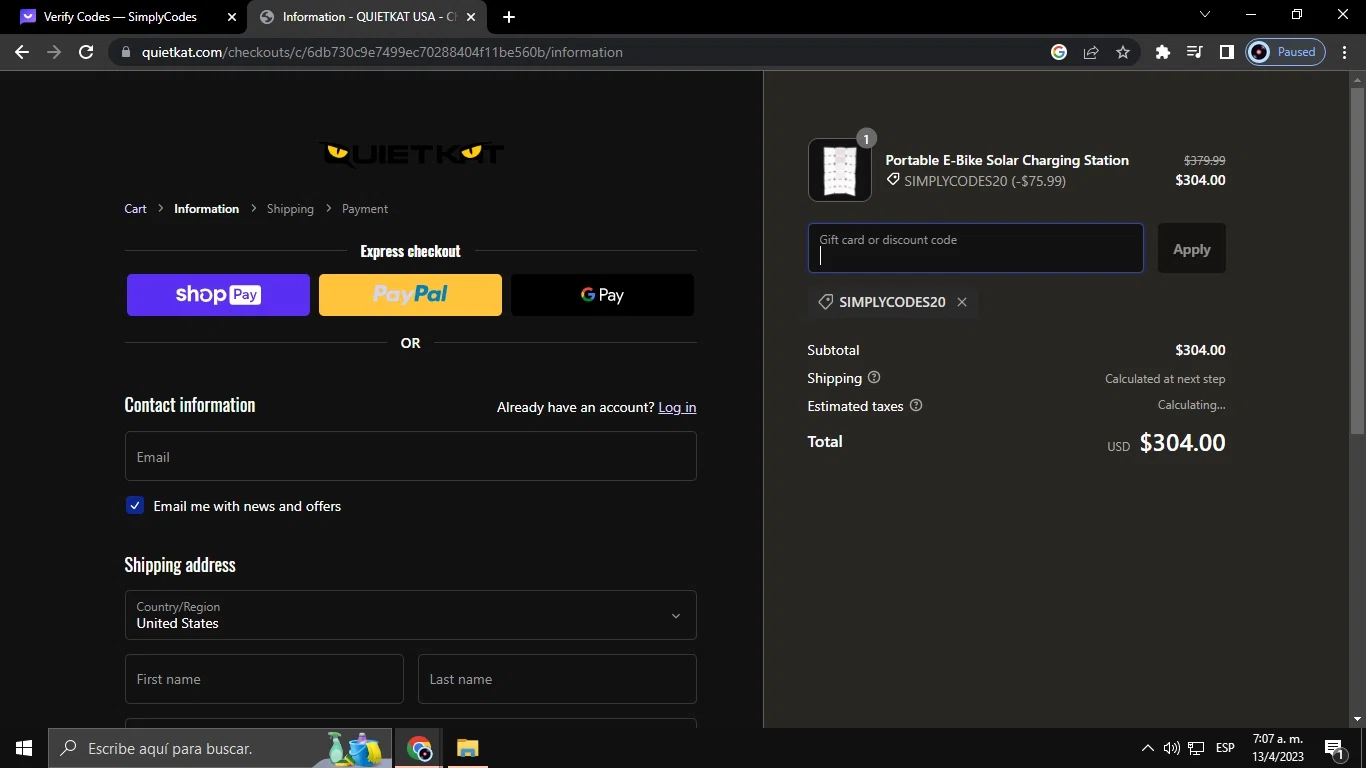Open File Explorer from the taskbar
1366x768 pixels.
pos(468,748)
